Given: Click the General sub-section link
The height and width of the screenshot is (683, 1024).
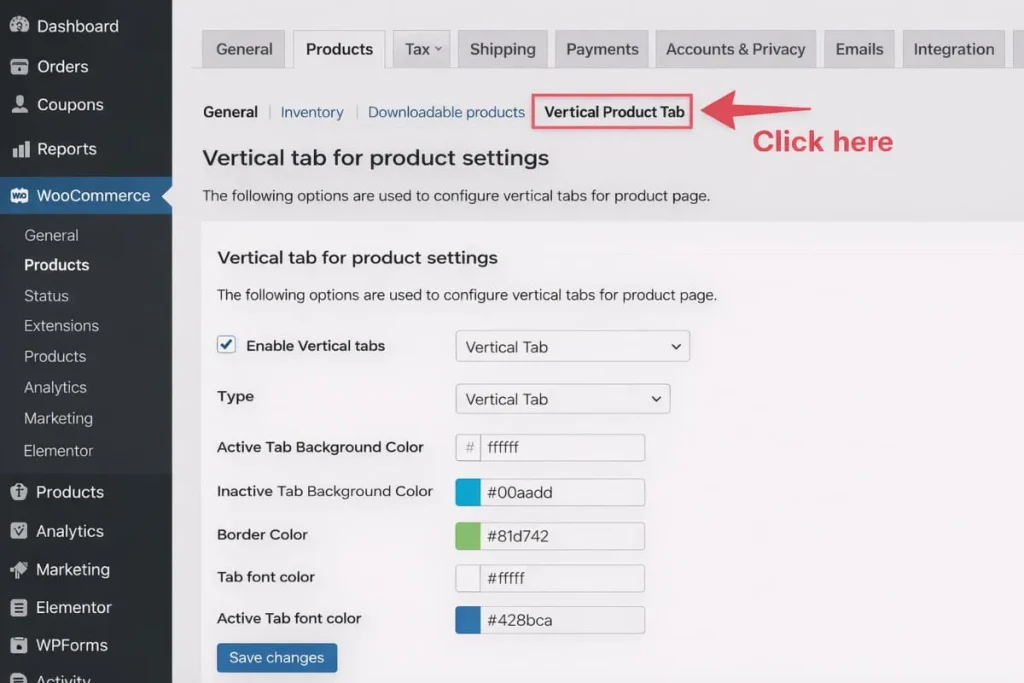Looking at the screenshot, I should 230,112.
